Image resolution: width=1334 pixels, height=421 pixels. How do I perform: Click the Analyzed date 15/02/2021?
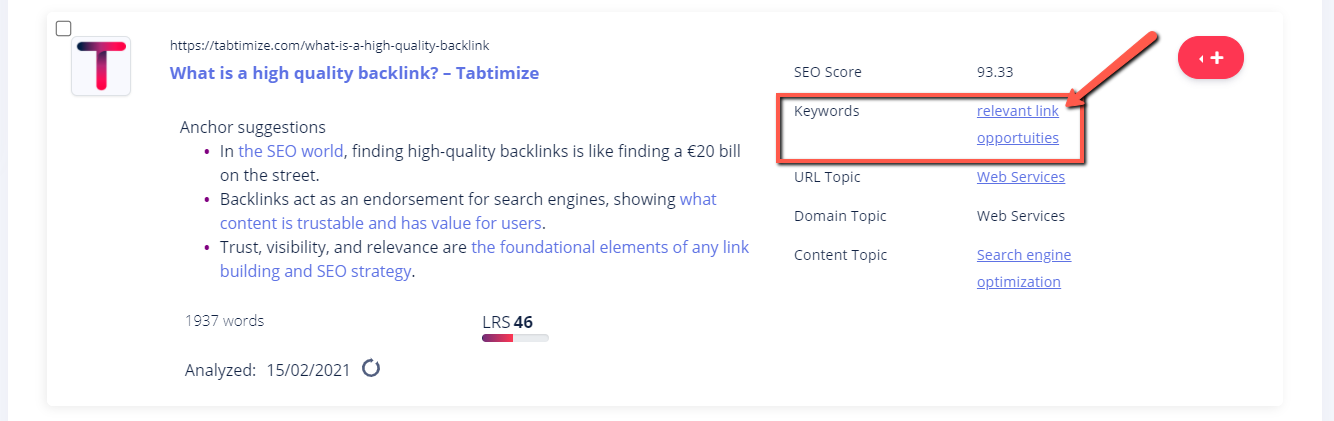tap(308, 370)
